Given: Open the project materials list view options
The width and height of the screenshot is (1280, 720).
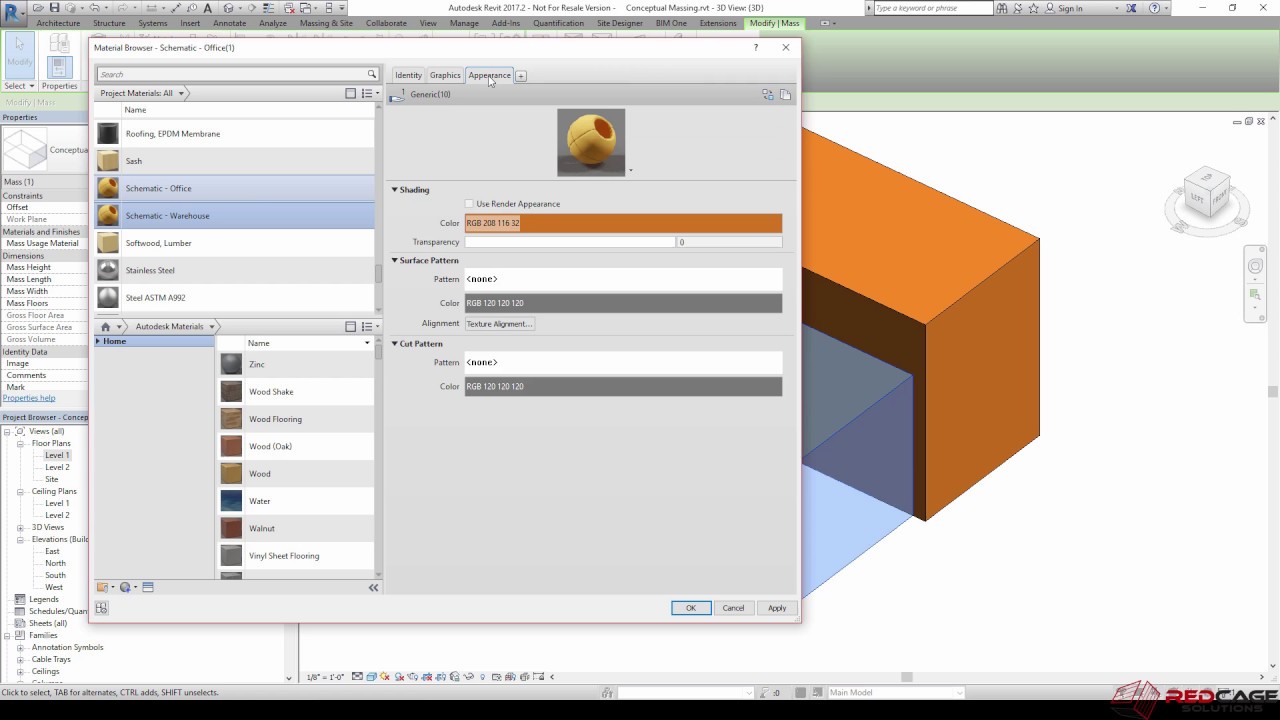Looking at the screenshot, I should click(x=369, y=93).
